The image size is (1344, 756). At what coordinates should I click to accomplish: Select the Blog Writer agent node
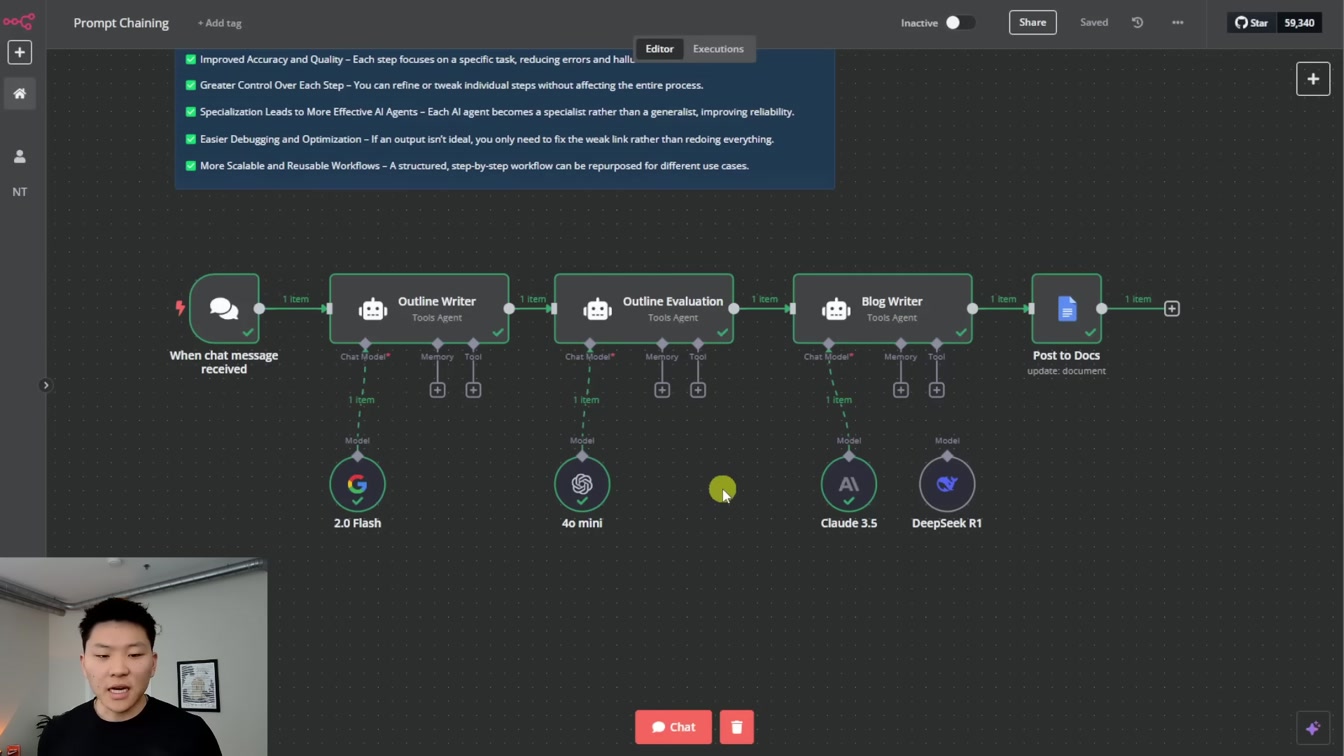[x=882, y=308]
